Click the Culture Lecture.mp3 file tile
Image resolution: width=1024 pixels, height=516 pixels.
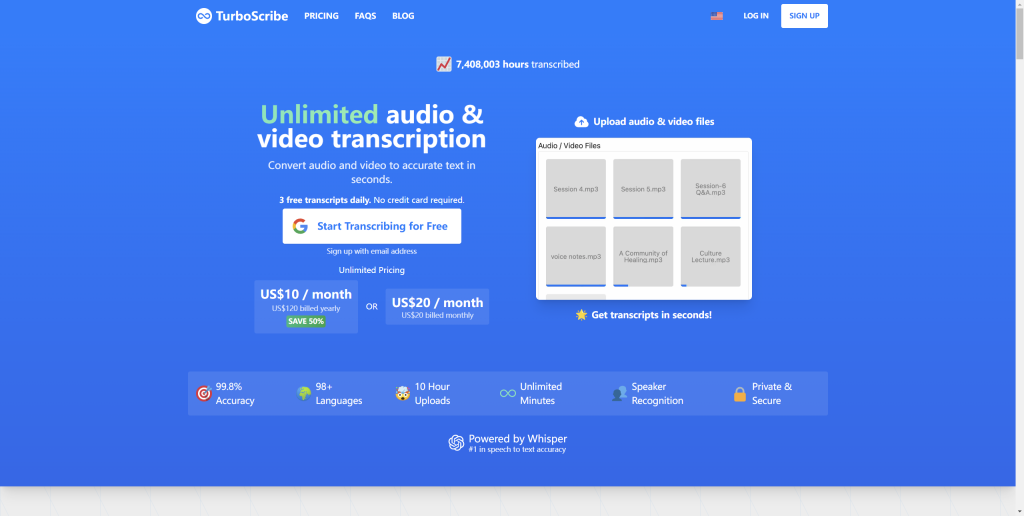click(x=711, y=256)
